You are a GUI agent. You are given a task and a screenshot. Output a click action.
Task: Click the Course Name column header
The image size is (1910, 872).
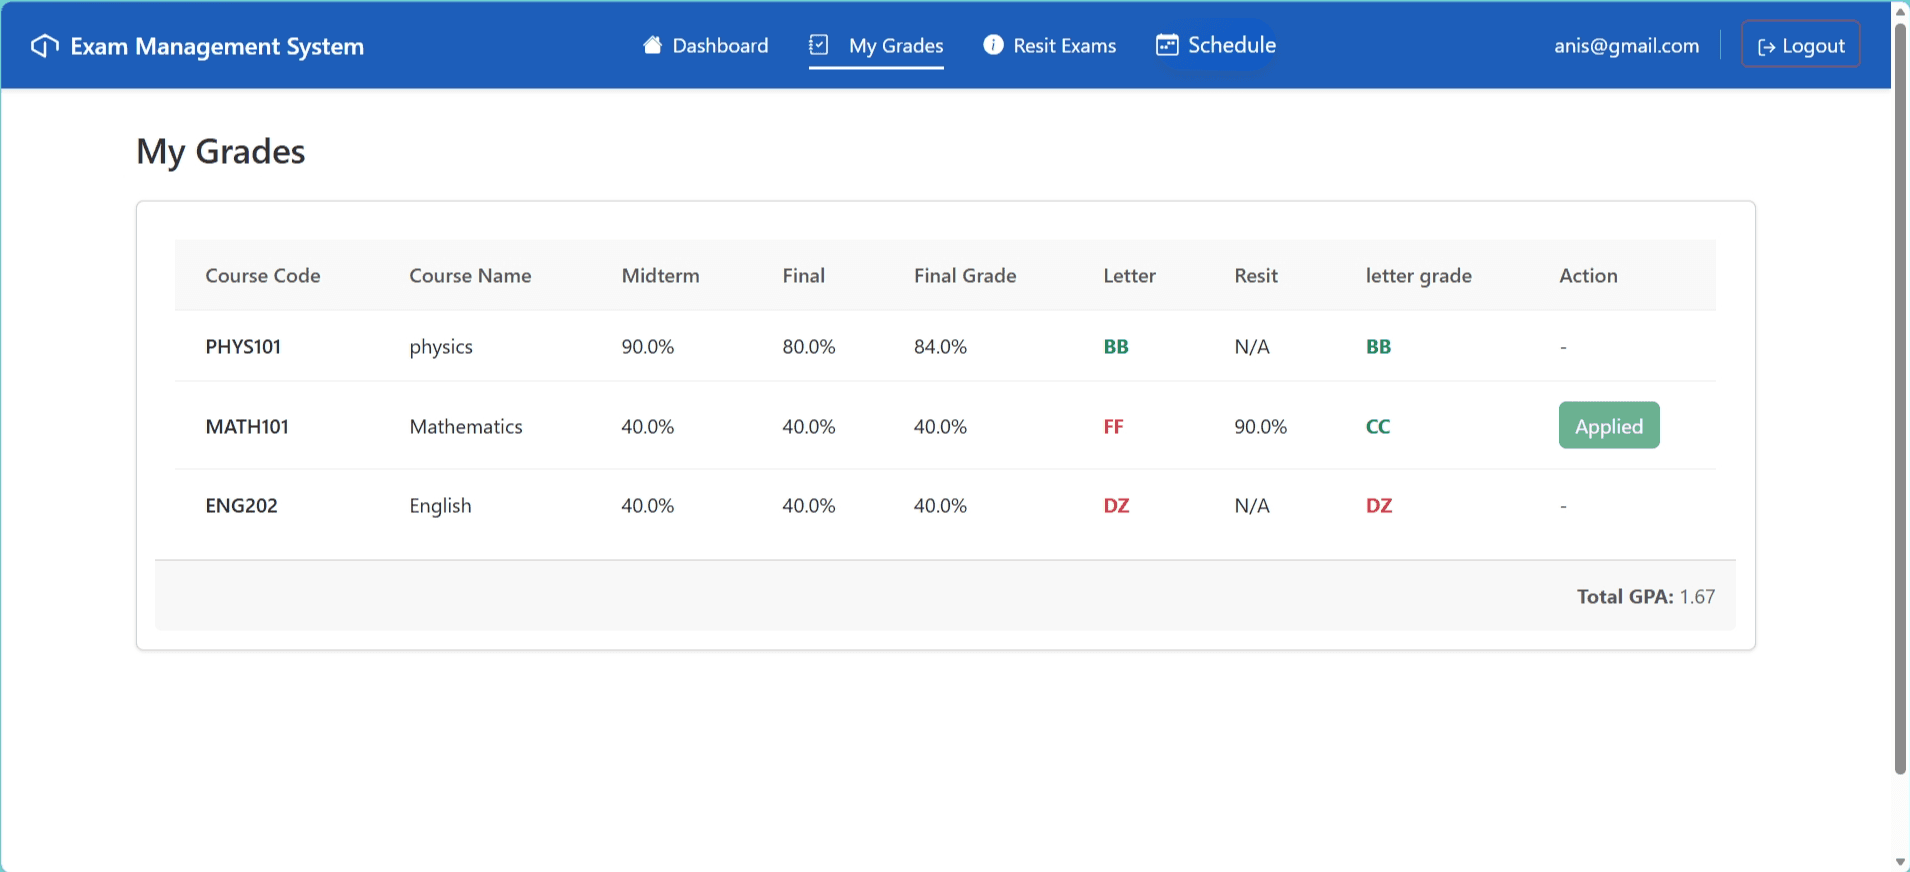click(x=470, y=275)
